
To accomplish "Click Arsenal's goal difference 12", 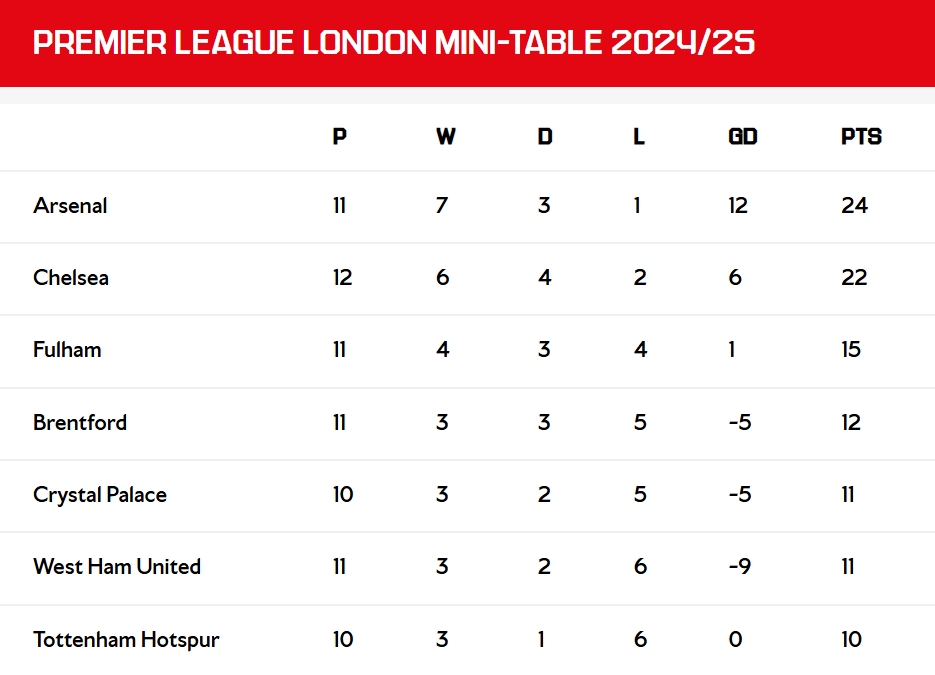I will [x=738, y=206].
